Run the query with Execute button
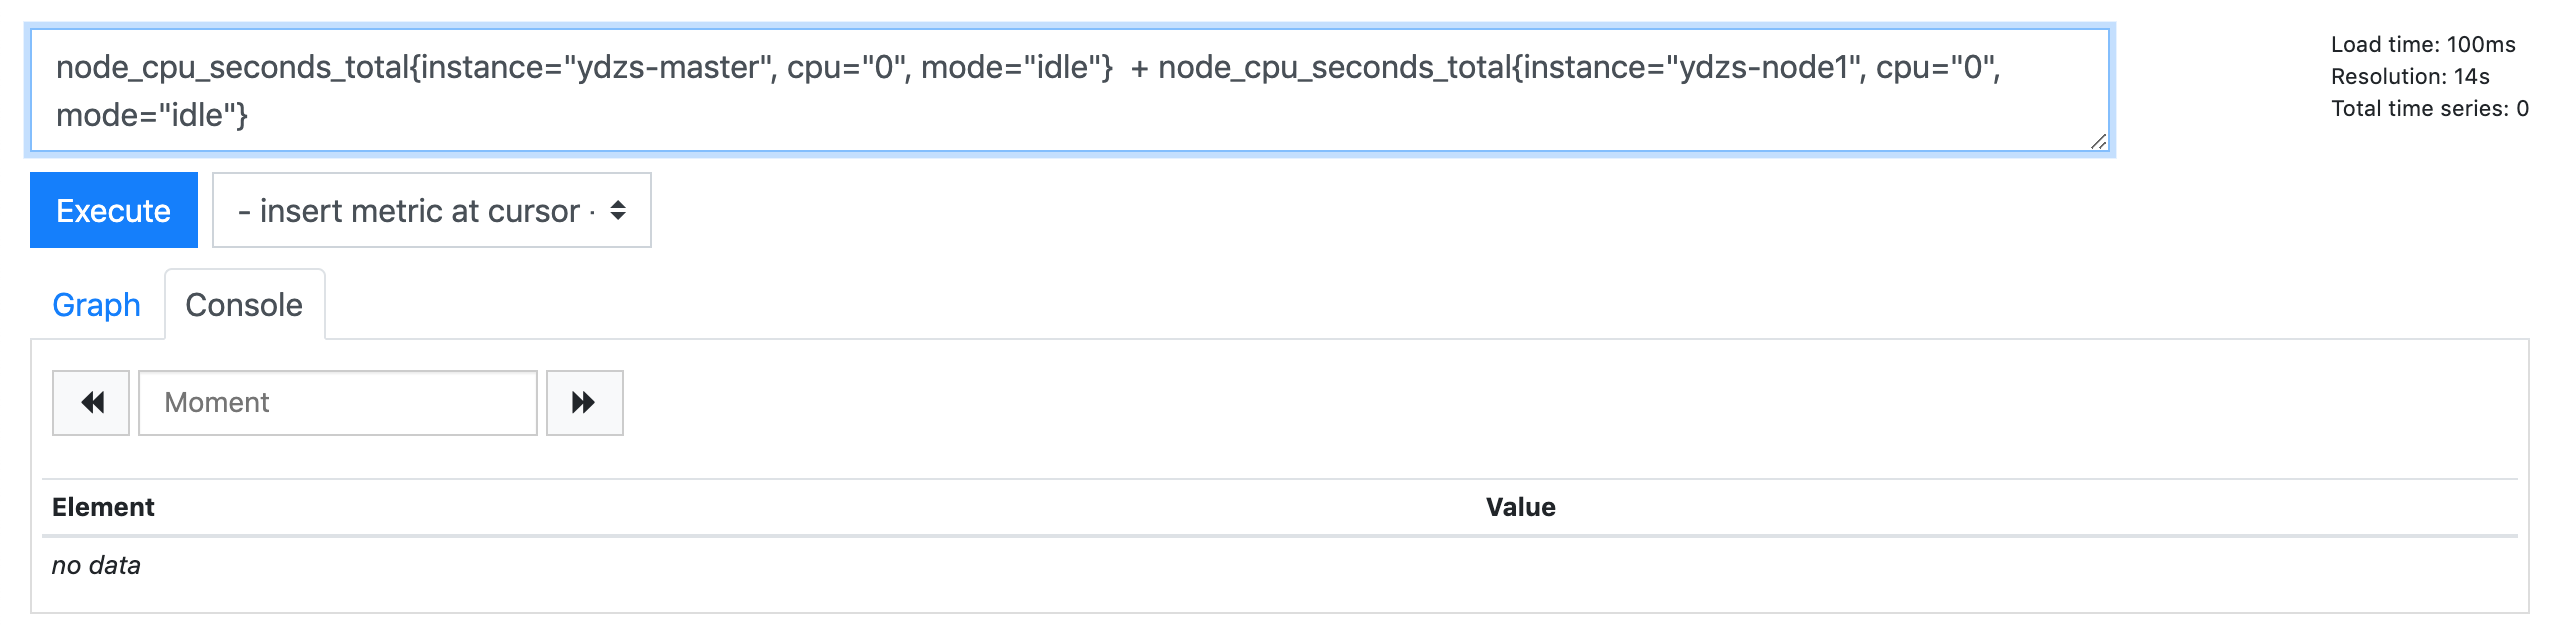Image resolution: width=2556 pixels, height=626 pixels. (114, 210)
